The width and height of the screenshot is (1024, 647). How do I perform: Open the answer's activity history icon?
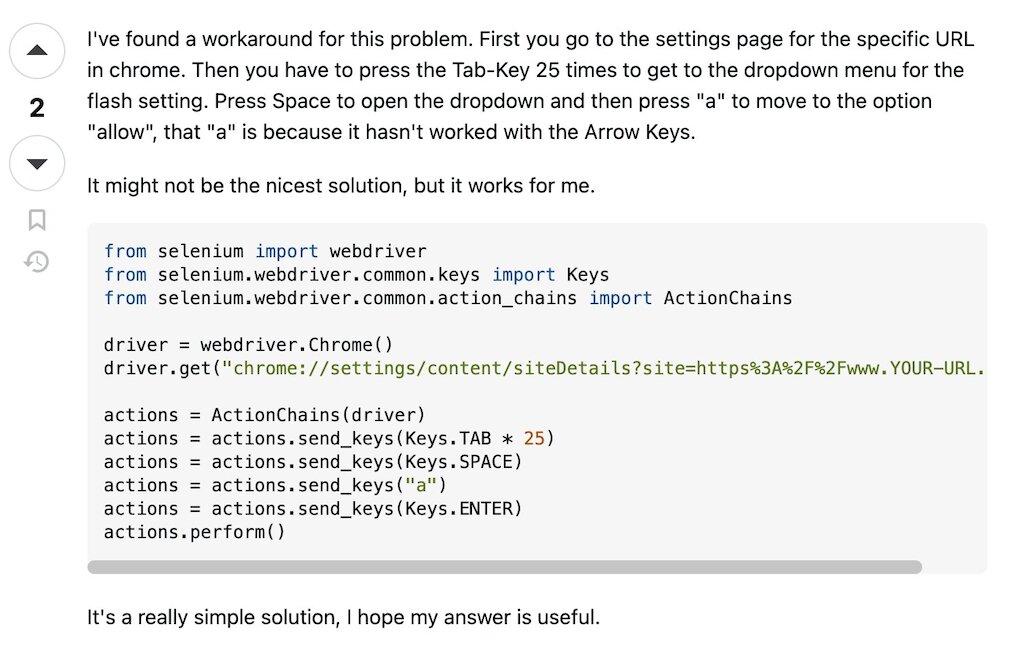click(37, 262)
